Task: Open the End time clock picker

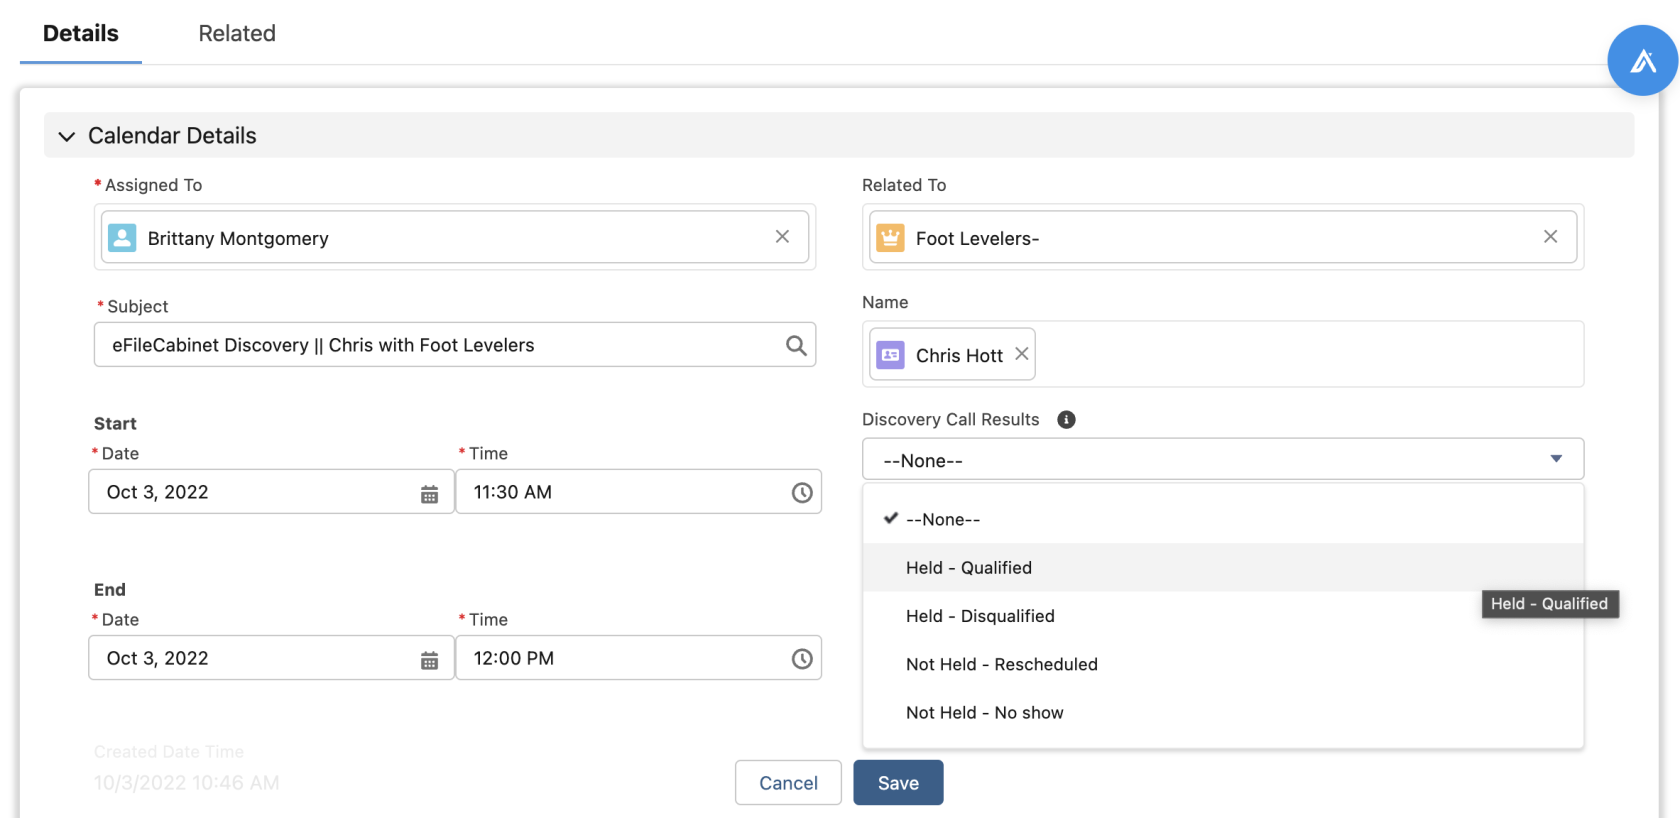Action: coord(802,659)
